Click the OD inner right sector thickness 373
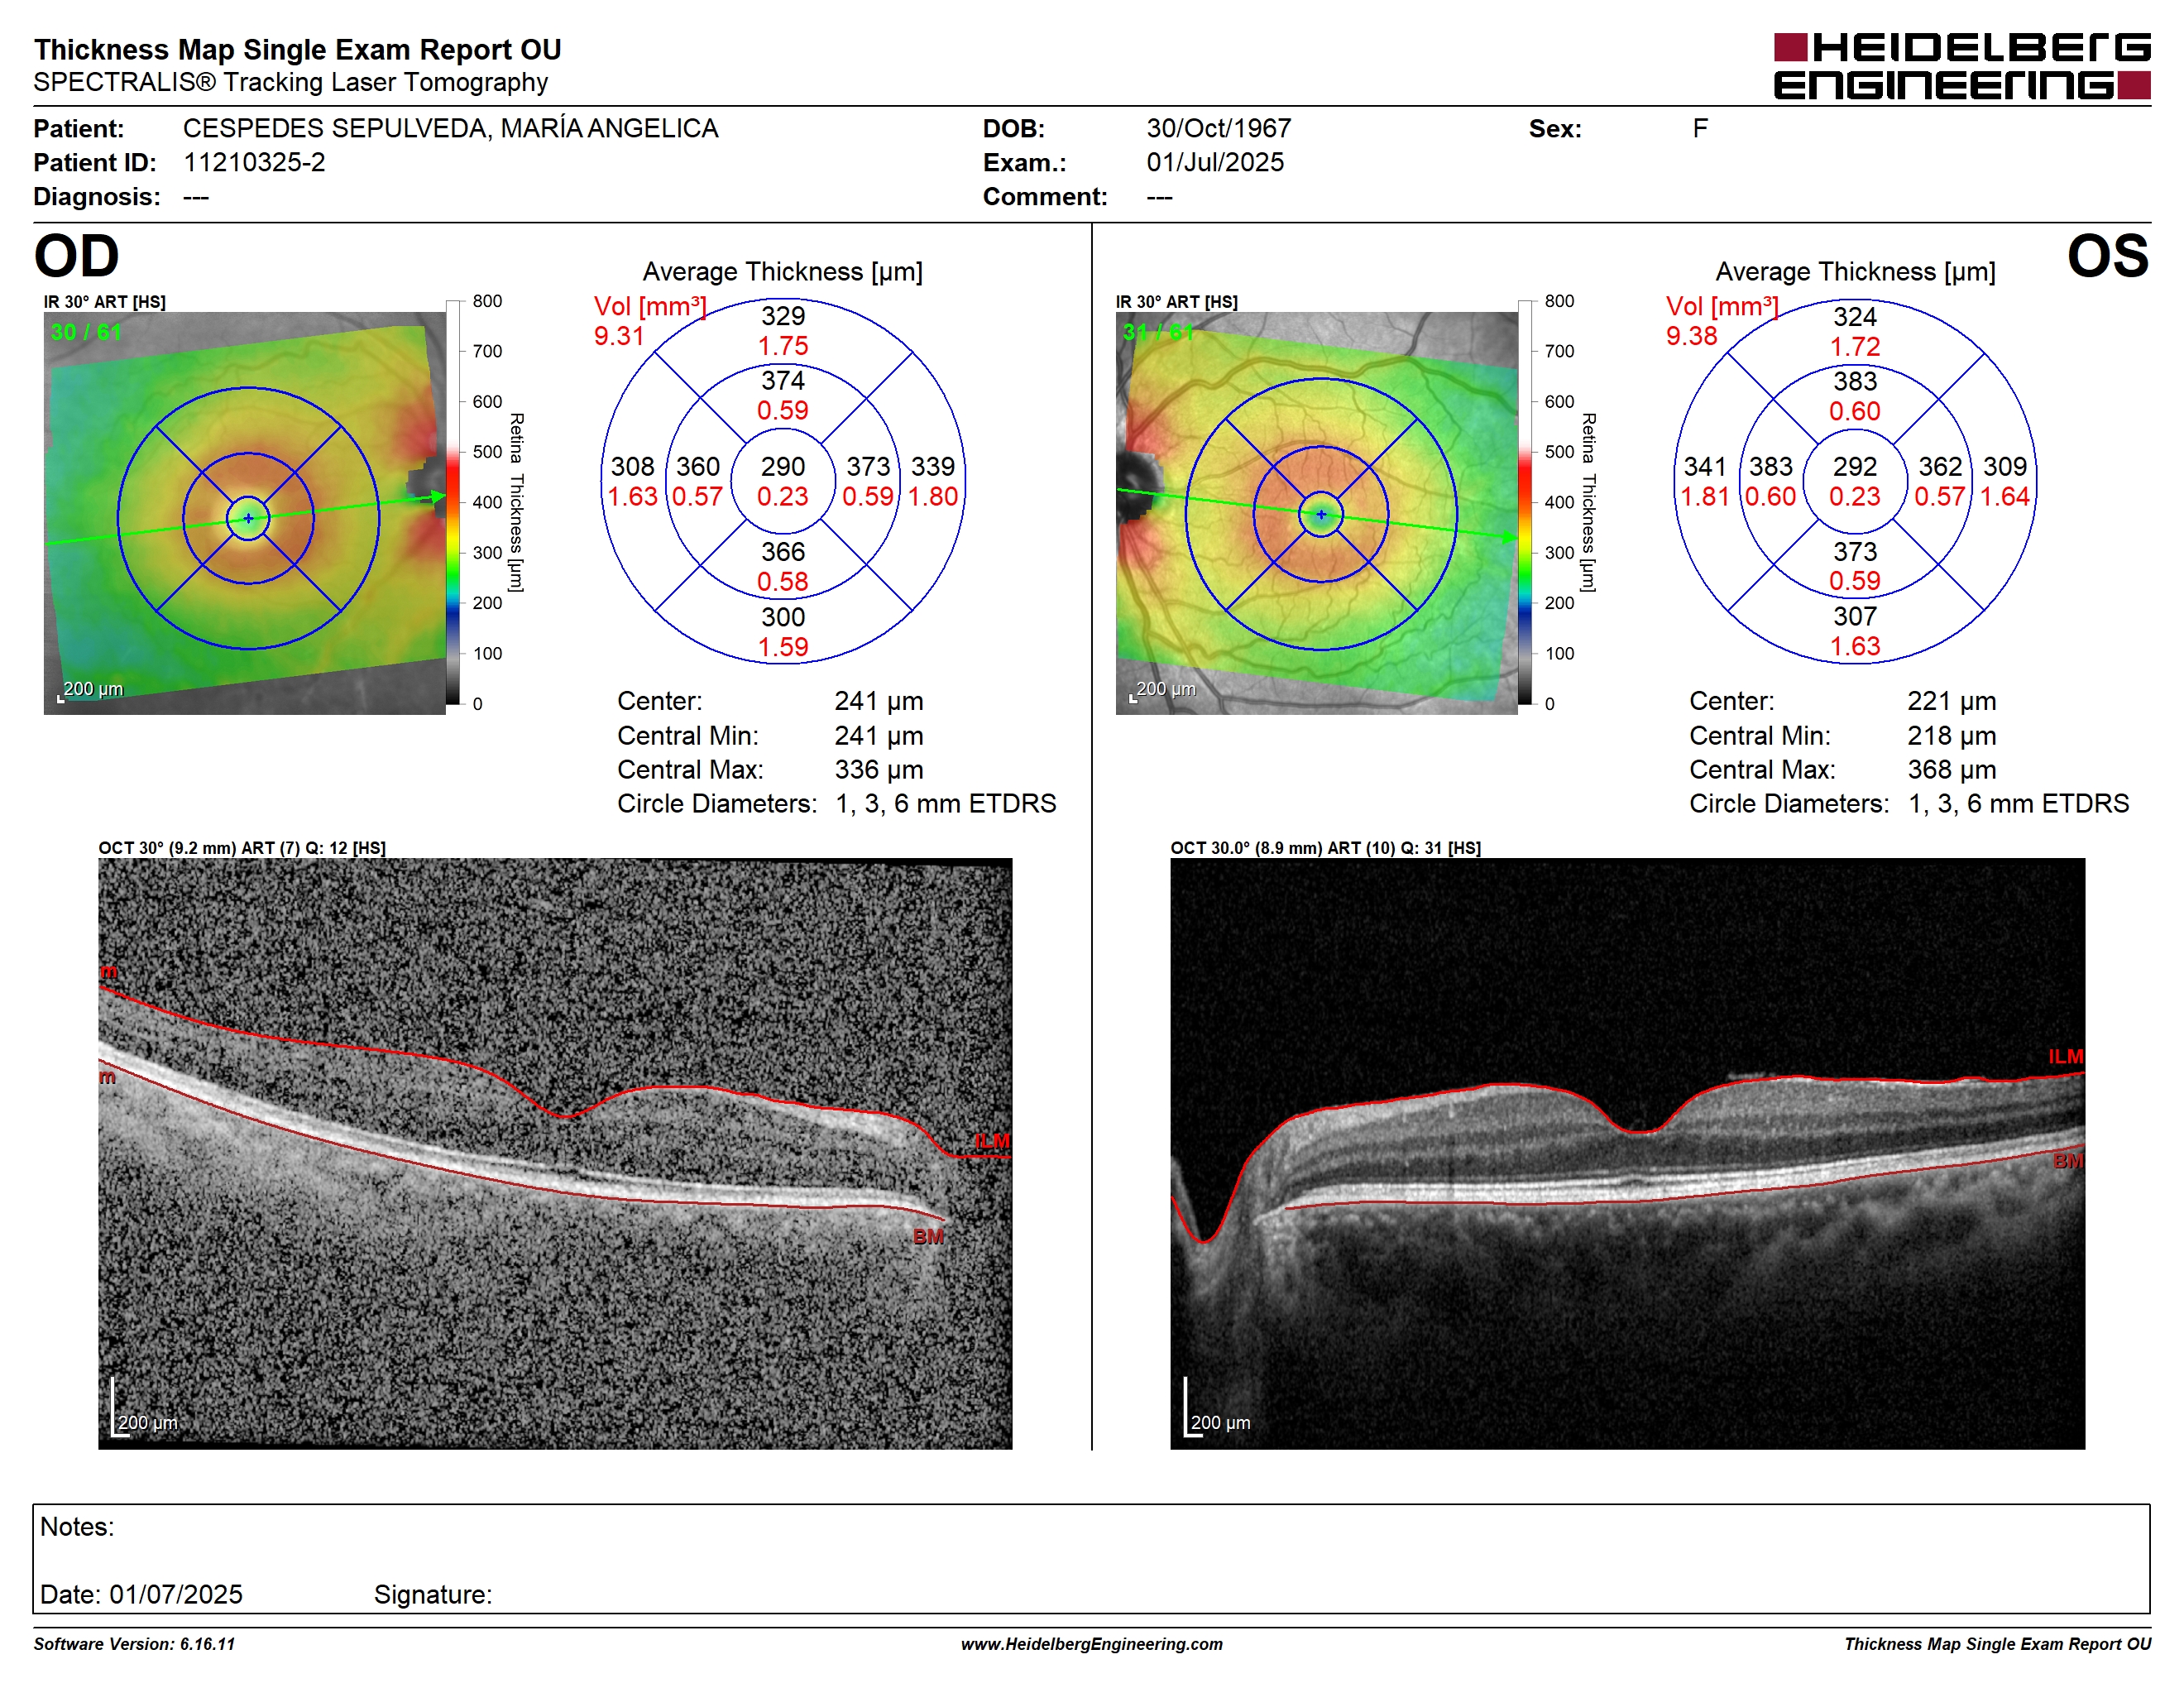Screen dimensions: 2184x1688 (x=867, y=466)
